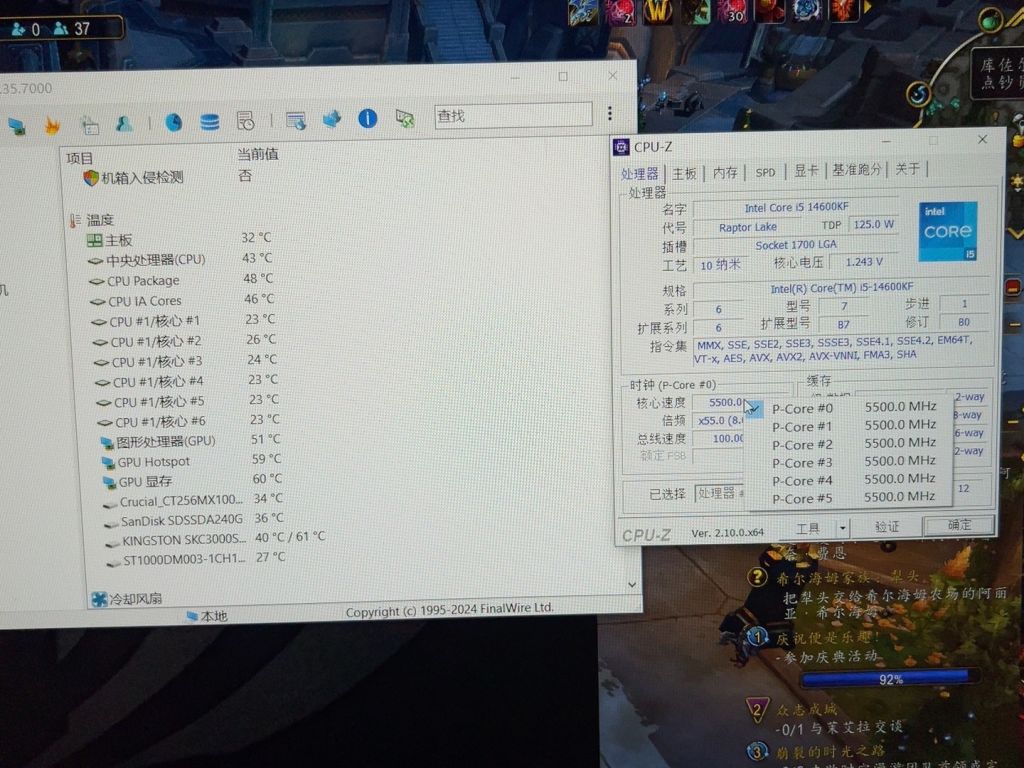Click the Intel Core i5 logo in CPU-Z
This screenshot has width=1024, height=768.
[946, 232]
